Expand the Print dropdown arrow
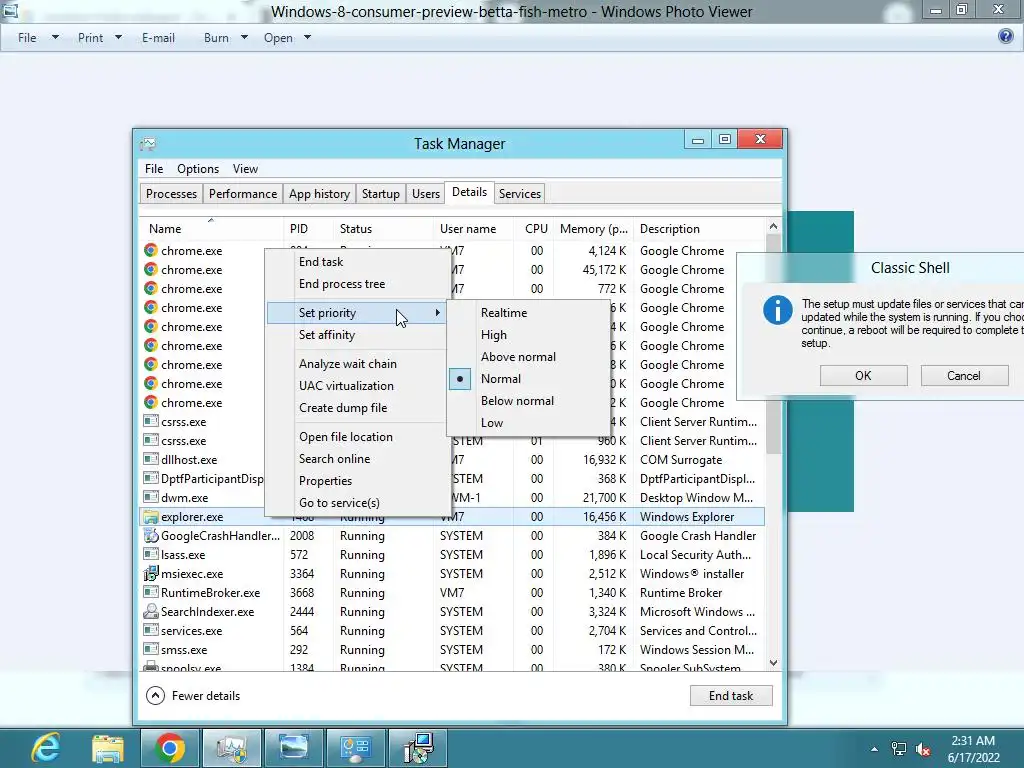This screenshot has width=1024, height=768. (x=118, y=37)
